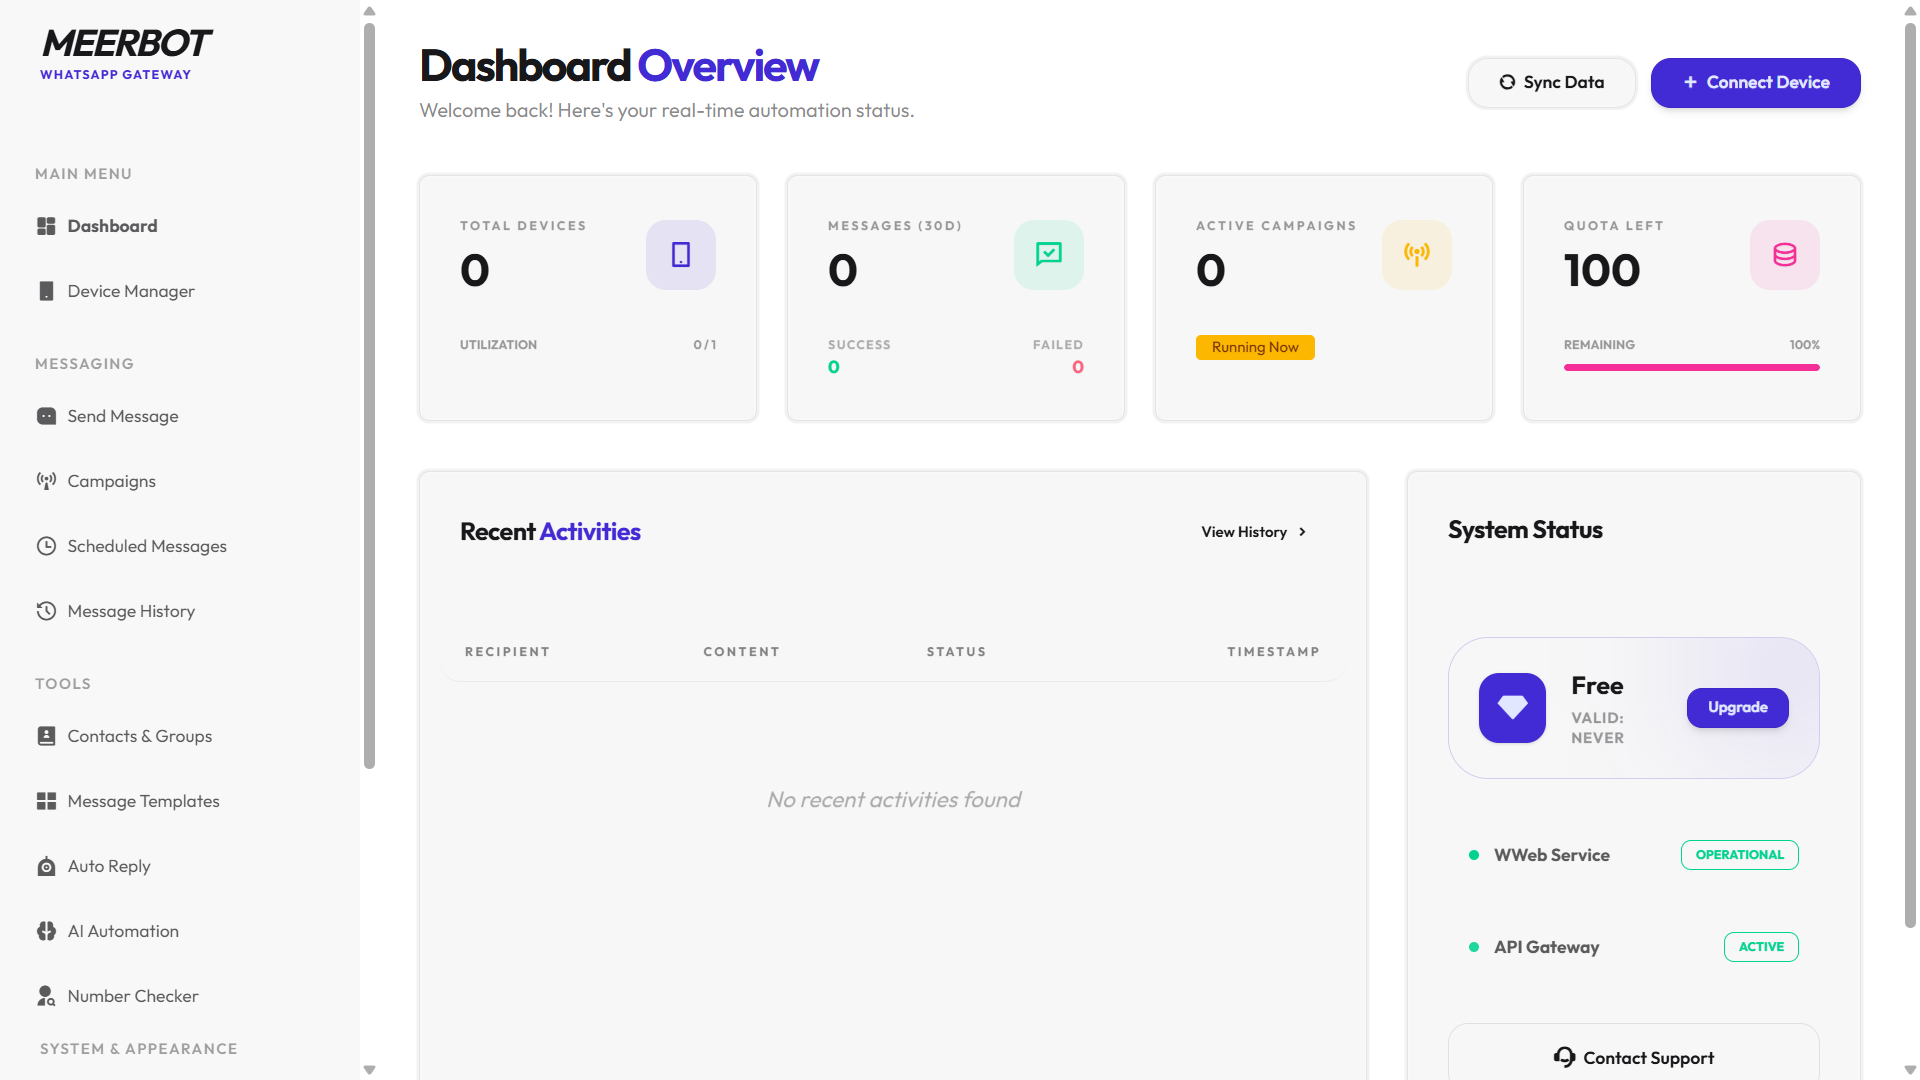The image size is (1920, 1080).
Task: Click the Running Now campaign badge
Action: [1254, 347]
